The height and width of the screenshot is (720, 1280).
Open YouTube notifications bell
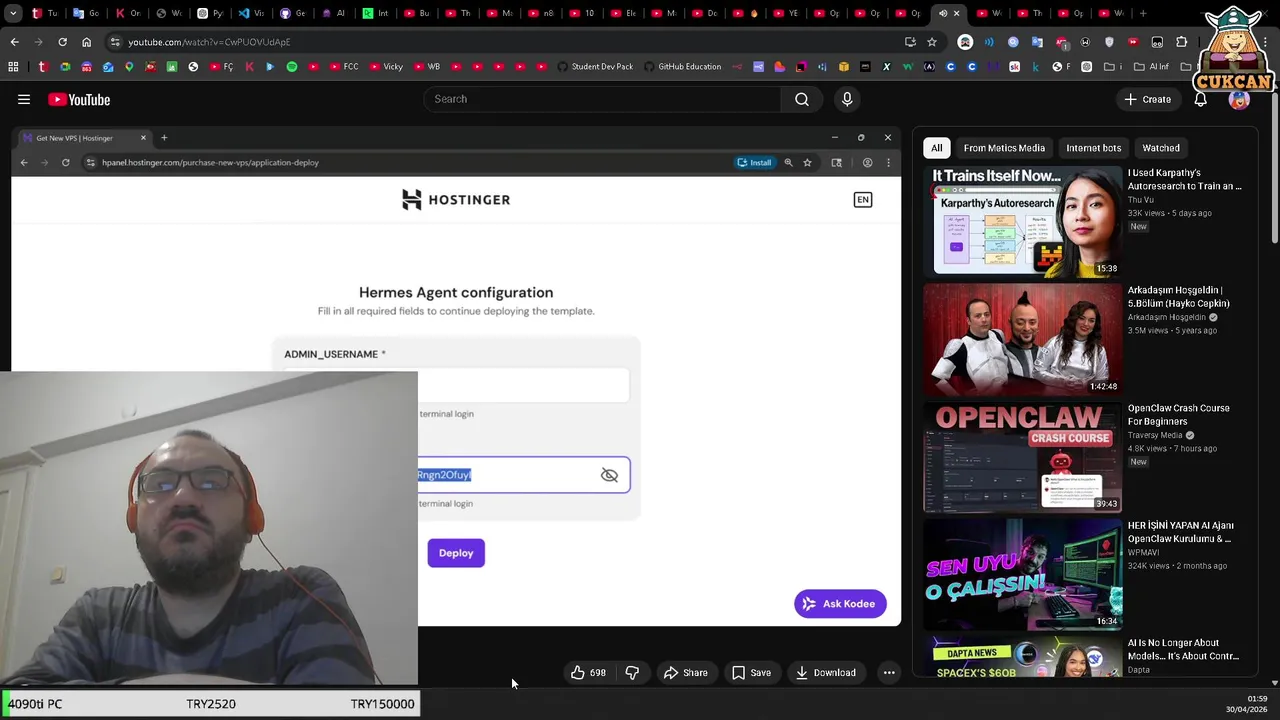(x=1201, y=99)
